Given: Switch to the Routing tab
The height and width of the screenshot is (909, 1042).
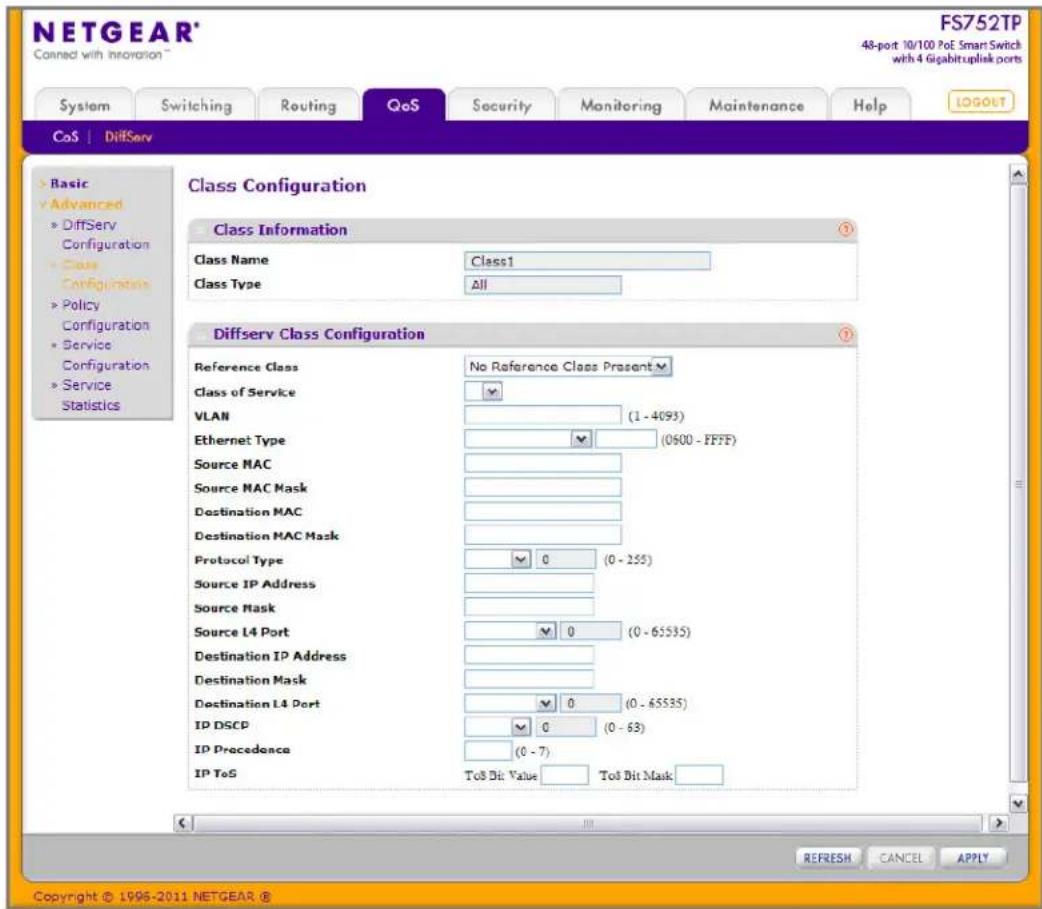Looking at the screenshot, I should coord(308,106).
